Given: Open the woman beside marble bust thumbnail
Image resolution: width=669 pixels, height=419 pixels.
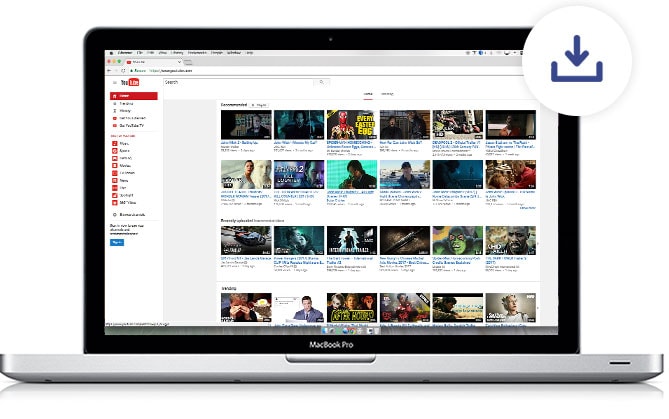Looking at the screenshot, I should coord(246,174).
